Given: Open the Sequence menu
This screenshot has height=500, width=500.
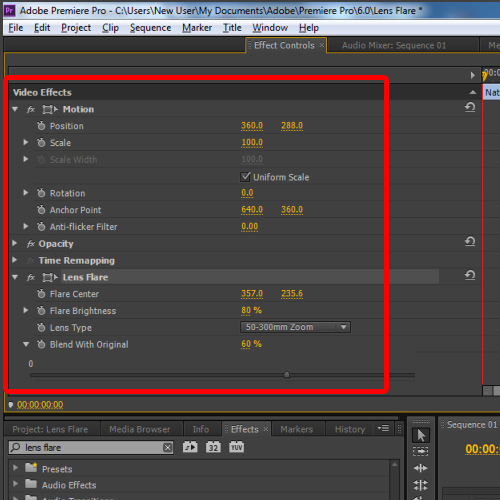Looking at the screenshot, I should coord(151,28).
